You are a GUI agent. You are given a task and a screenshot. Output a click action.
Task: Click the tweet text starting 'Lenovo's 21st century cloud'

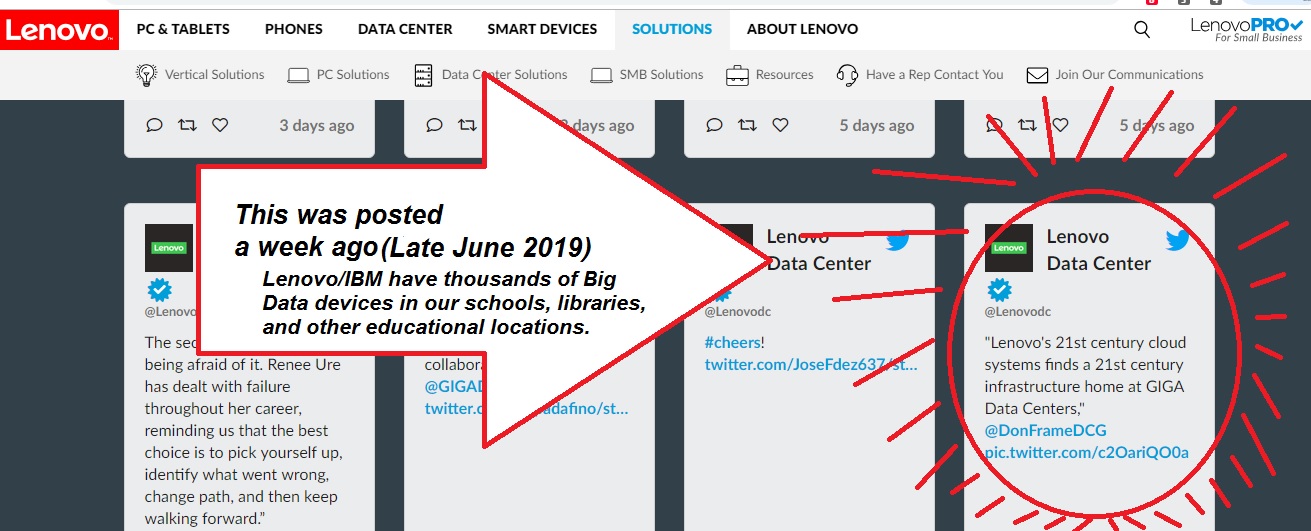tap(1085, 376)
